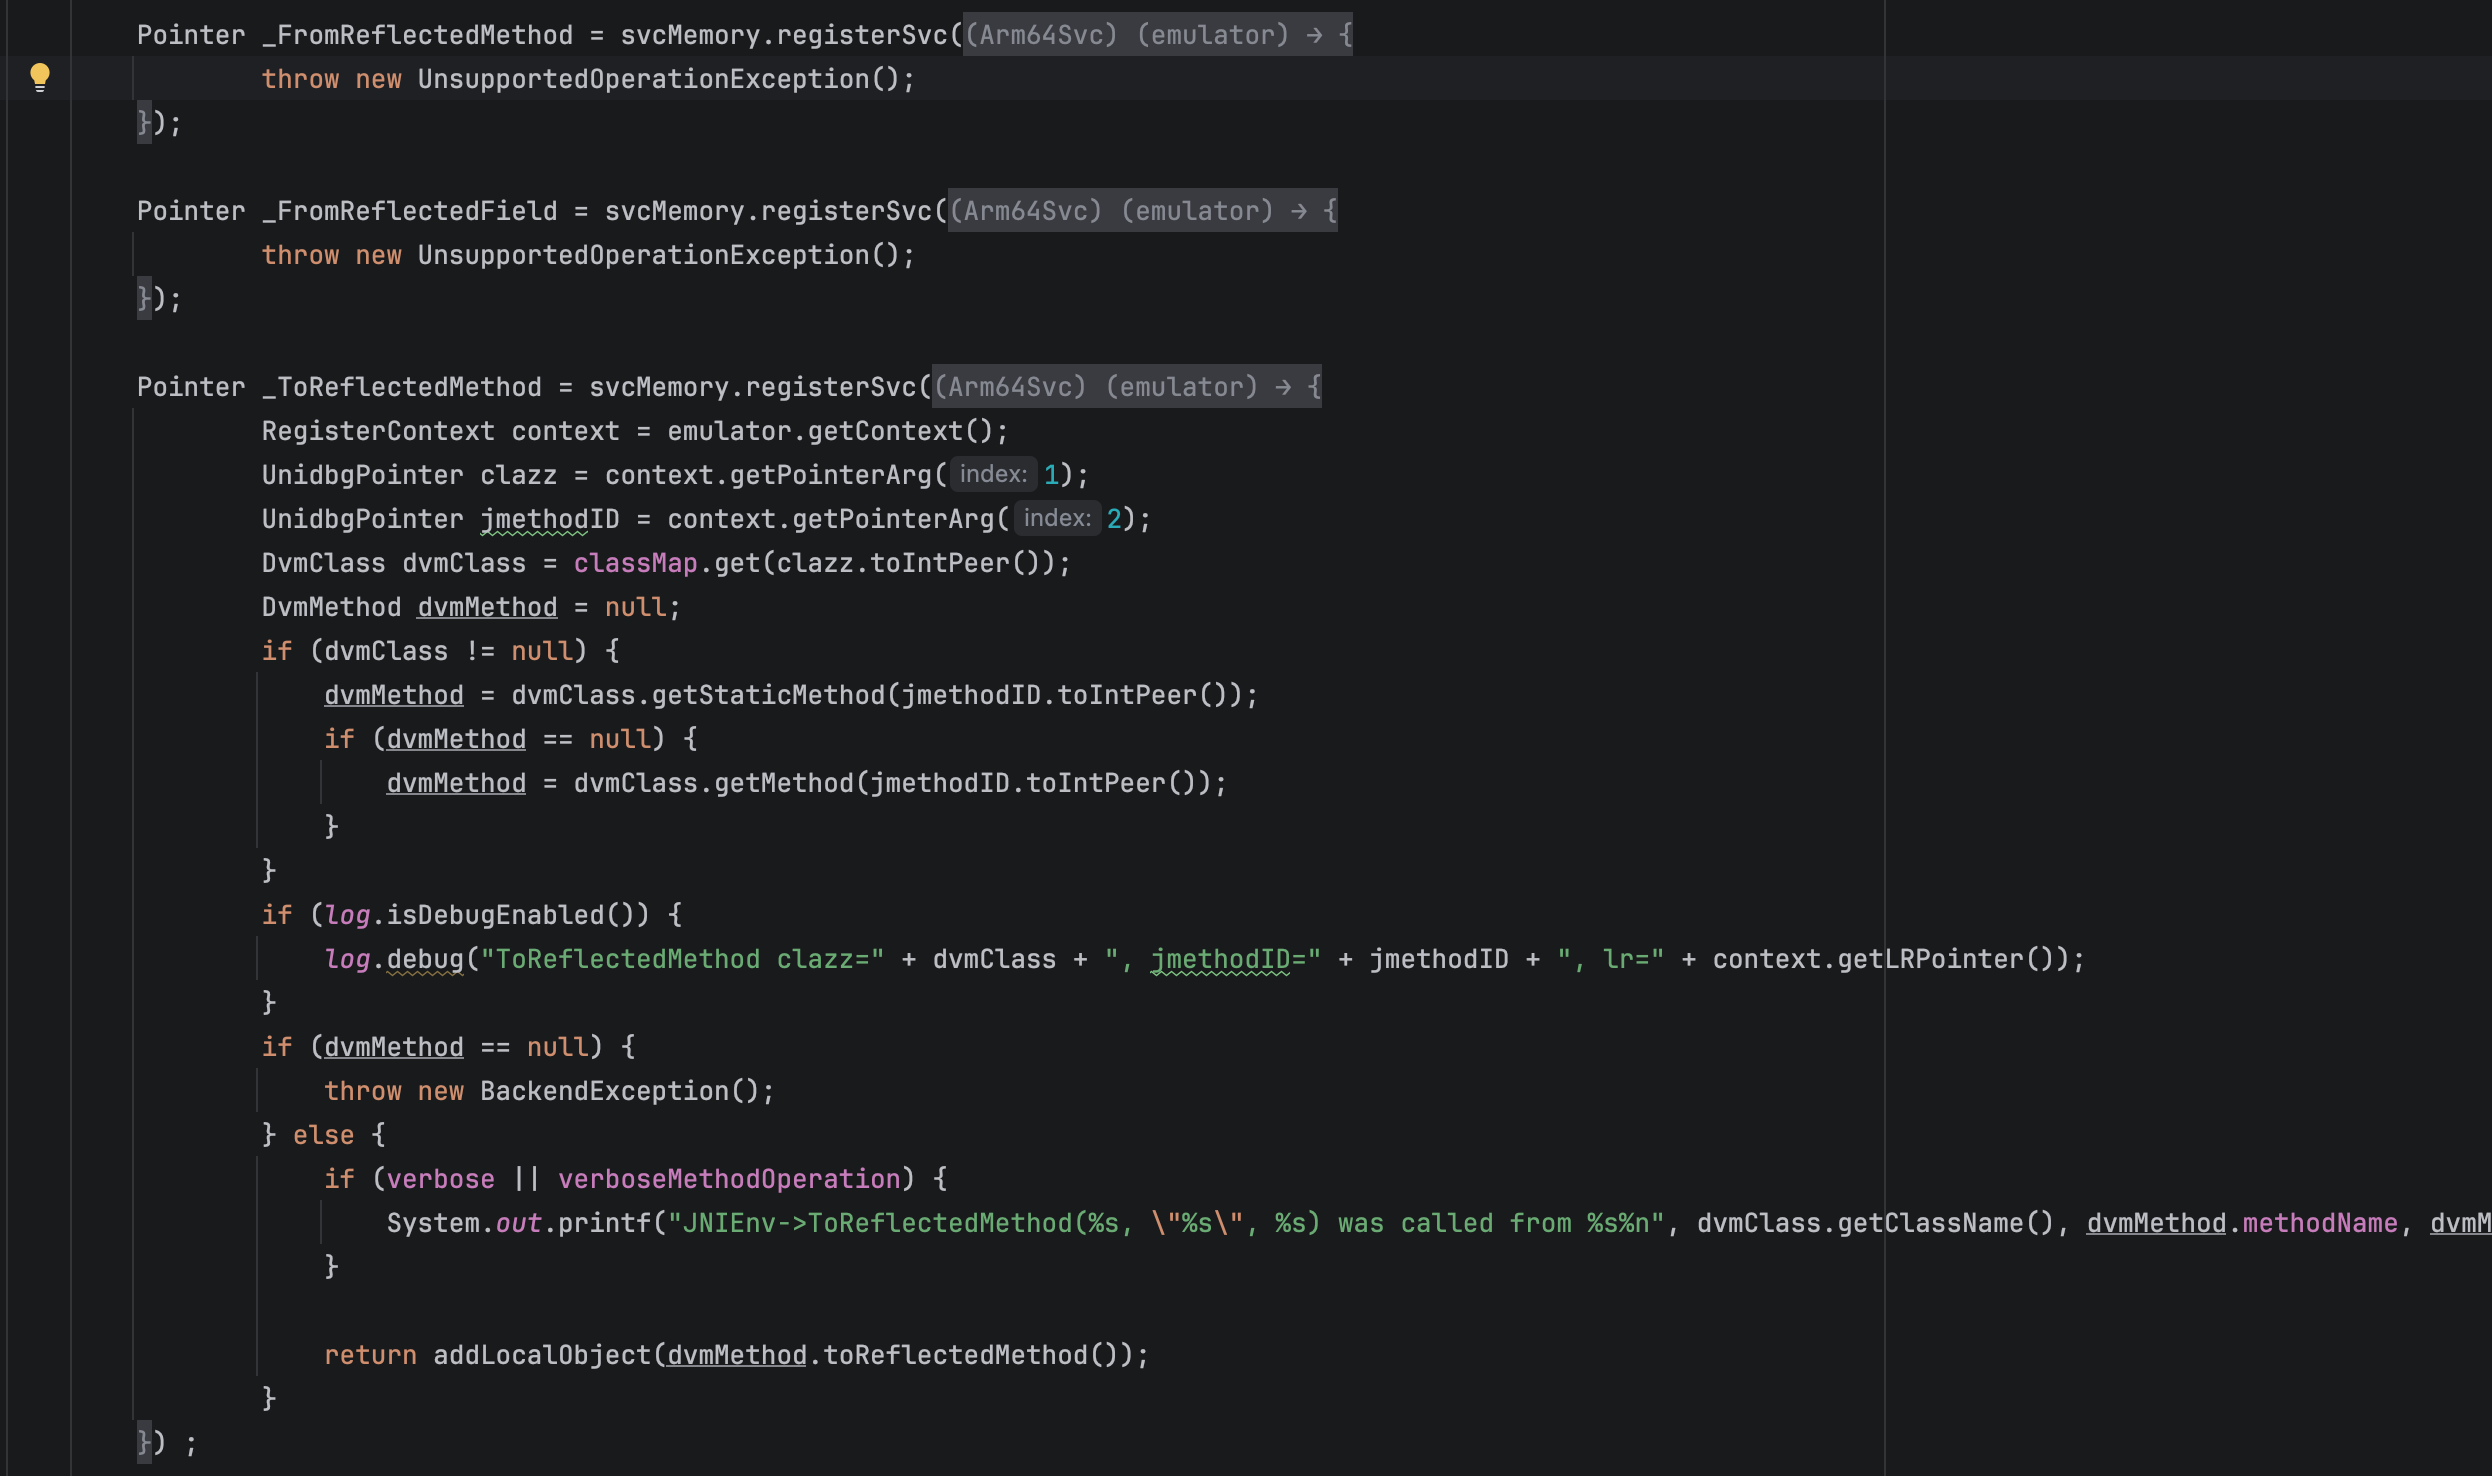Click verboseMethodOperation variable in if condition
Image resolution: width=2492 pixels, height=1476 pixels.
coord(729,1179)
